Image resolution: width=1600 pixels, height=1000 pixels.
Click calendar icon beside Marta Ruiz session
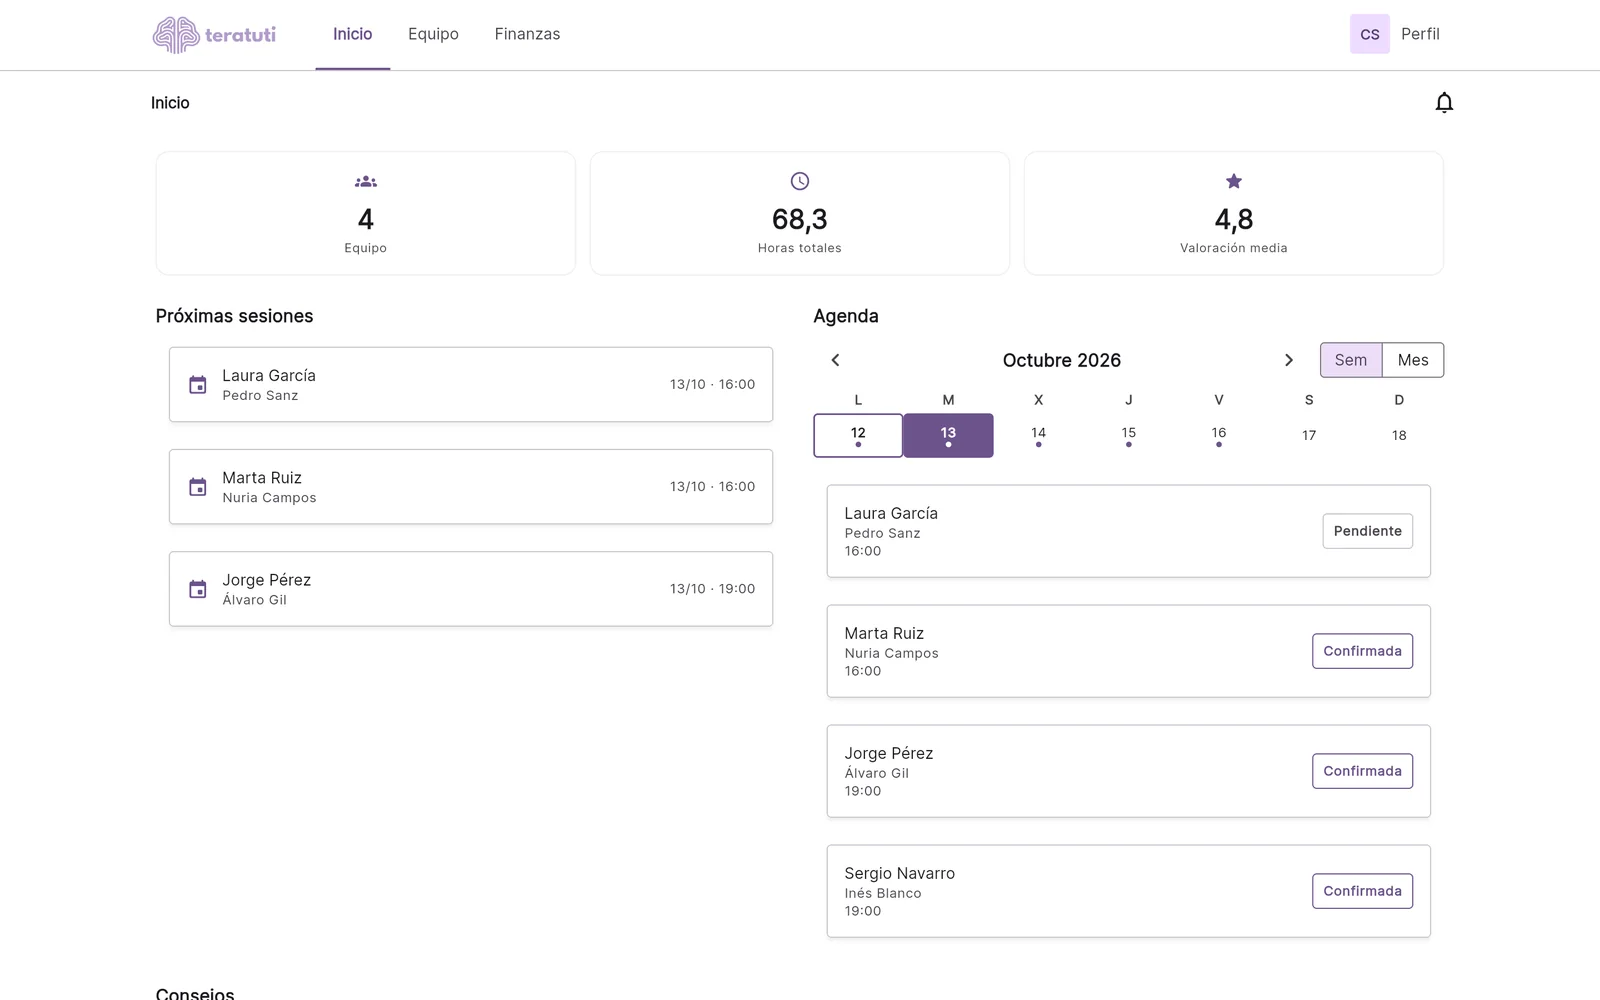[198, 487]
